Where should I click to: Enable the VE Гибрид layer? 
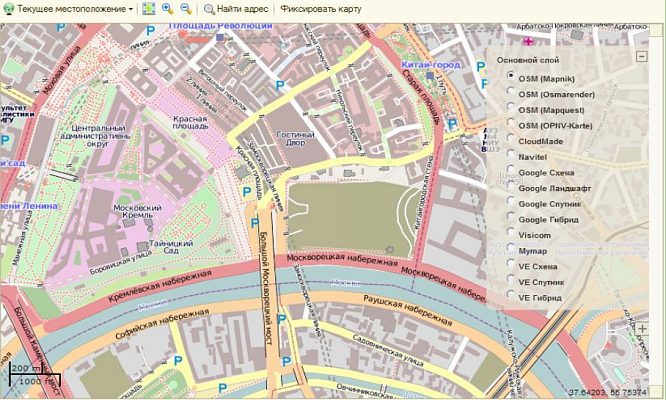[x=512, y=297]
